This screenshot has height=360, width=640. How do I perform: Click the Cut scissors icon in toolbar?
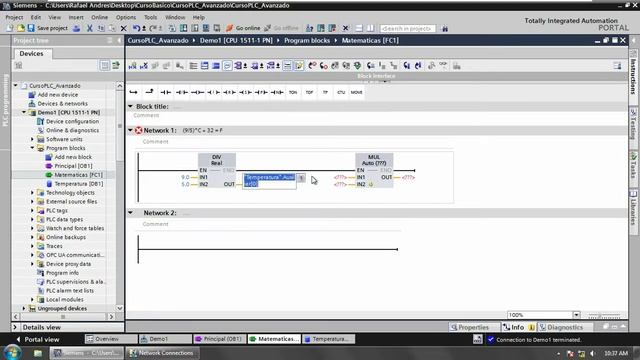tap(89, 28)
